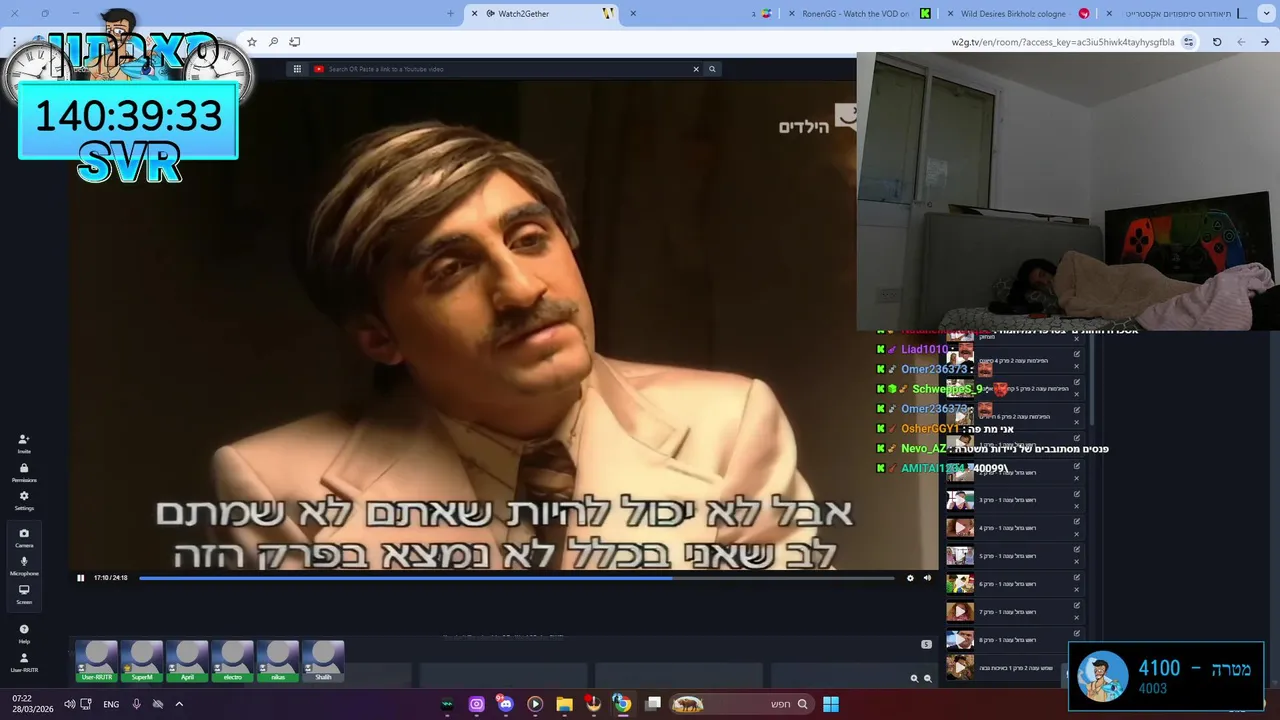
Task: Open Chrome from the taskbar
Action: point(622,704)
